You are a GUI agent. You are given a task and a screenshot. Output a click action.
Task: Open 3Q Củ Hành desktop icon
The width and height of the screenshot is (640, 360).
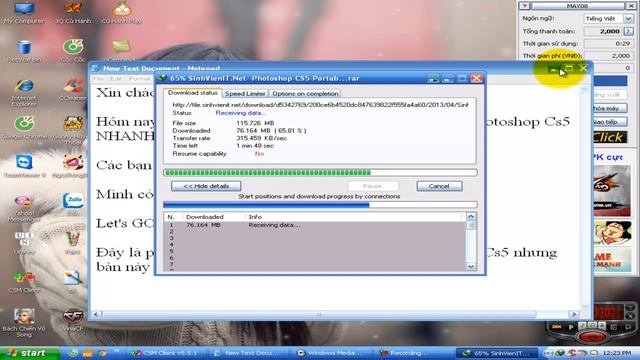tap(73, 12)
